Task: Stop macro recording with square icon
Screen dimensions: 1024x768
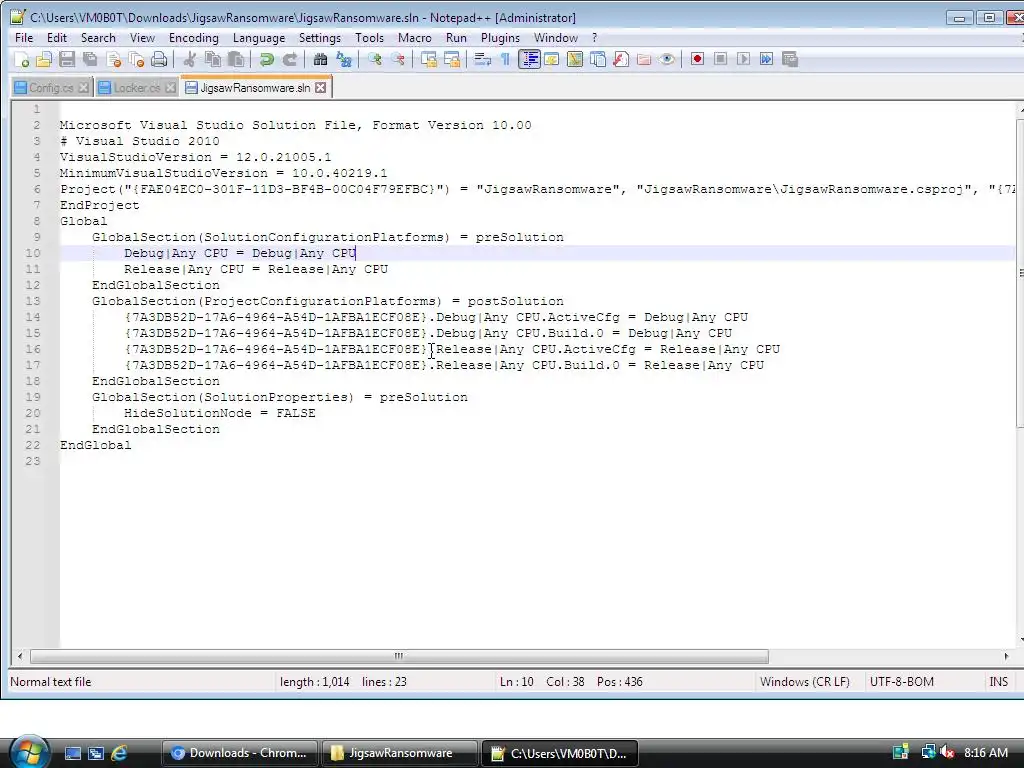Action: (720, 59)
